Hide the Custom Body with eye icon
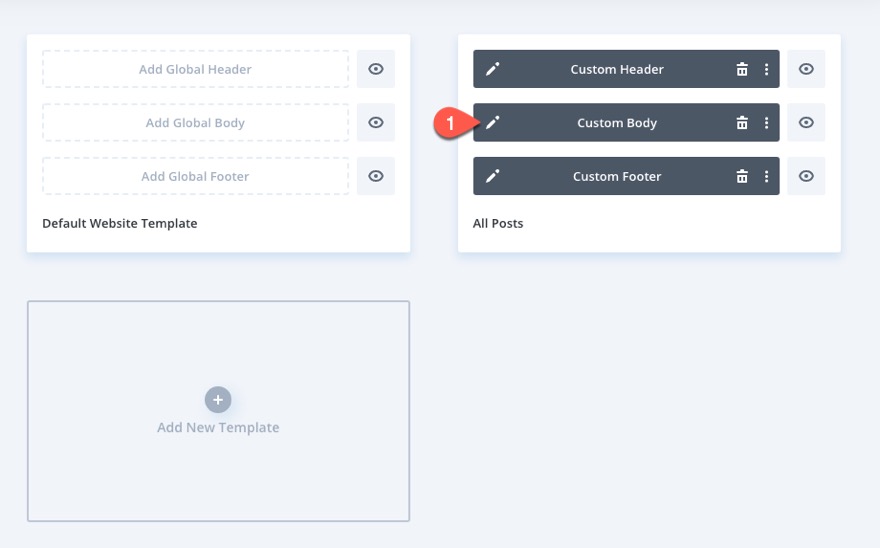 [806, 123]
